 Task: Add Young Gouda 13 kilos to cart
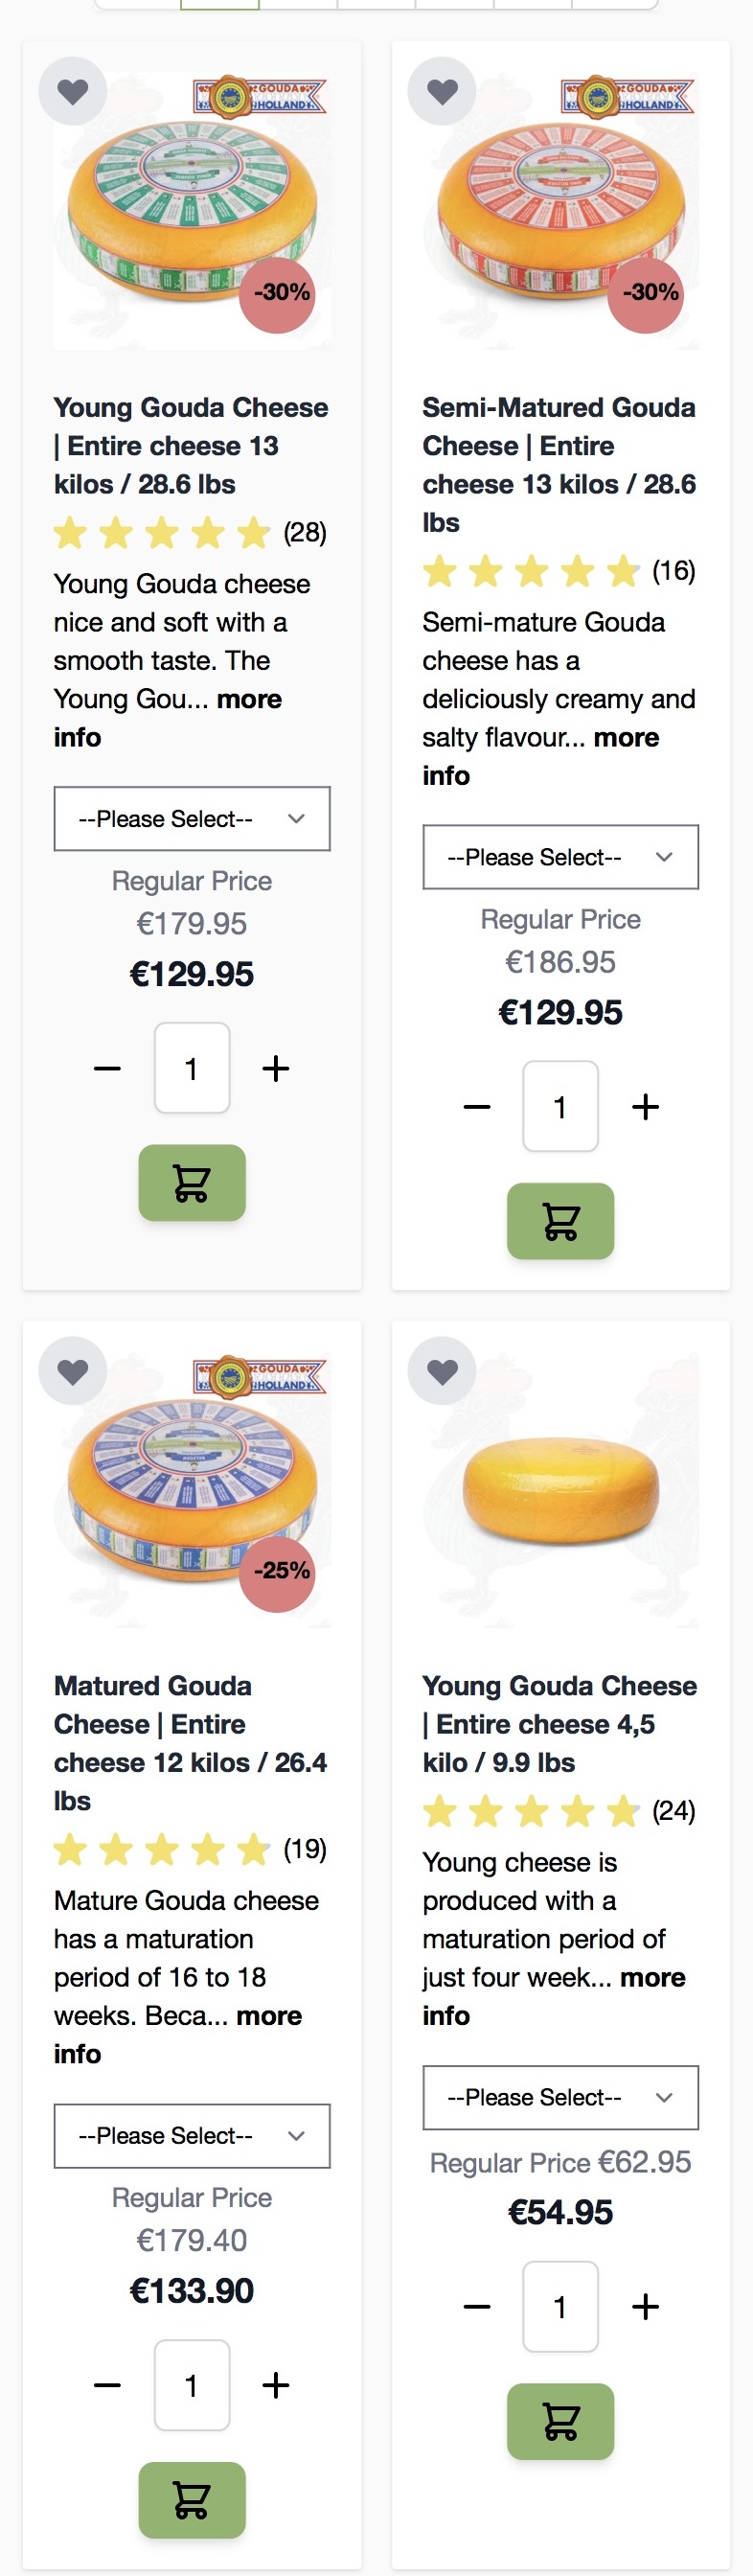pos(191,1183)
